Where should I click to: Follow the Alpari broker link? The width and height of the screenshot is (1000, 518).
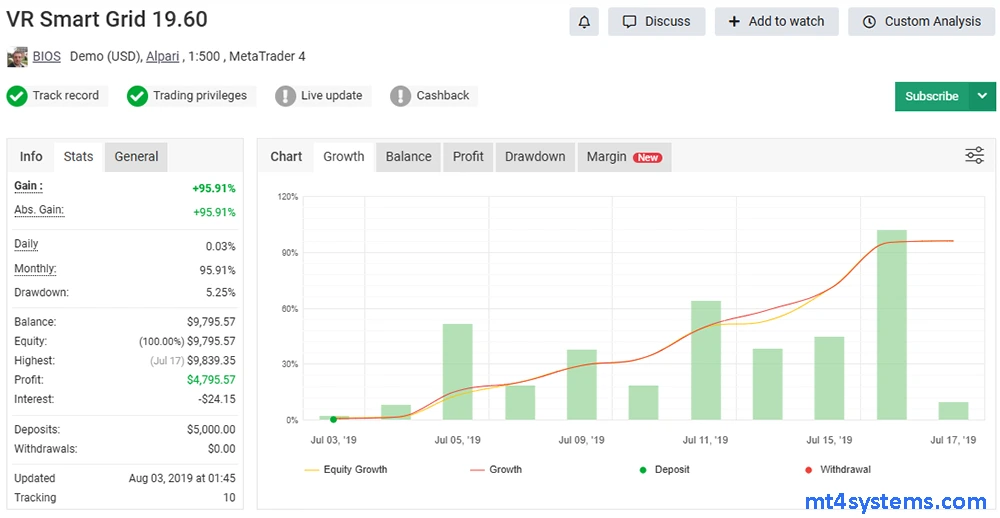[162, 57]
